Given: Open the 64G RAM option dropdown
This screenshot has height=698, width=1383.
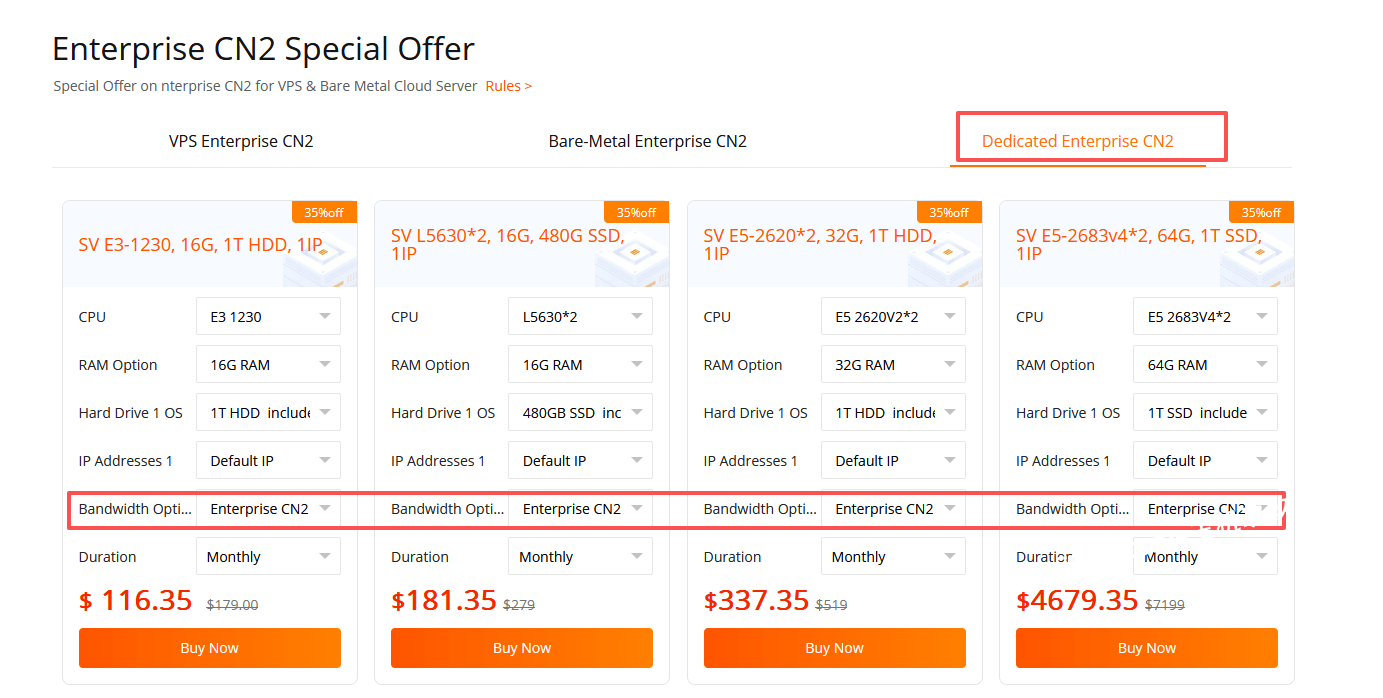Looking at the screenshot, I should click(1205, 364).
